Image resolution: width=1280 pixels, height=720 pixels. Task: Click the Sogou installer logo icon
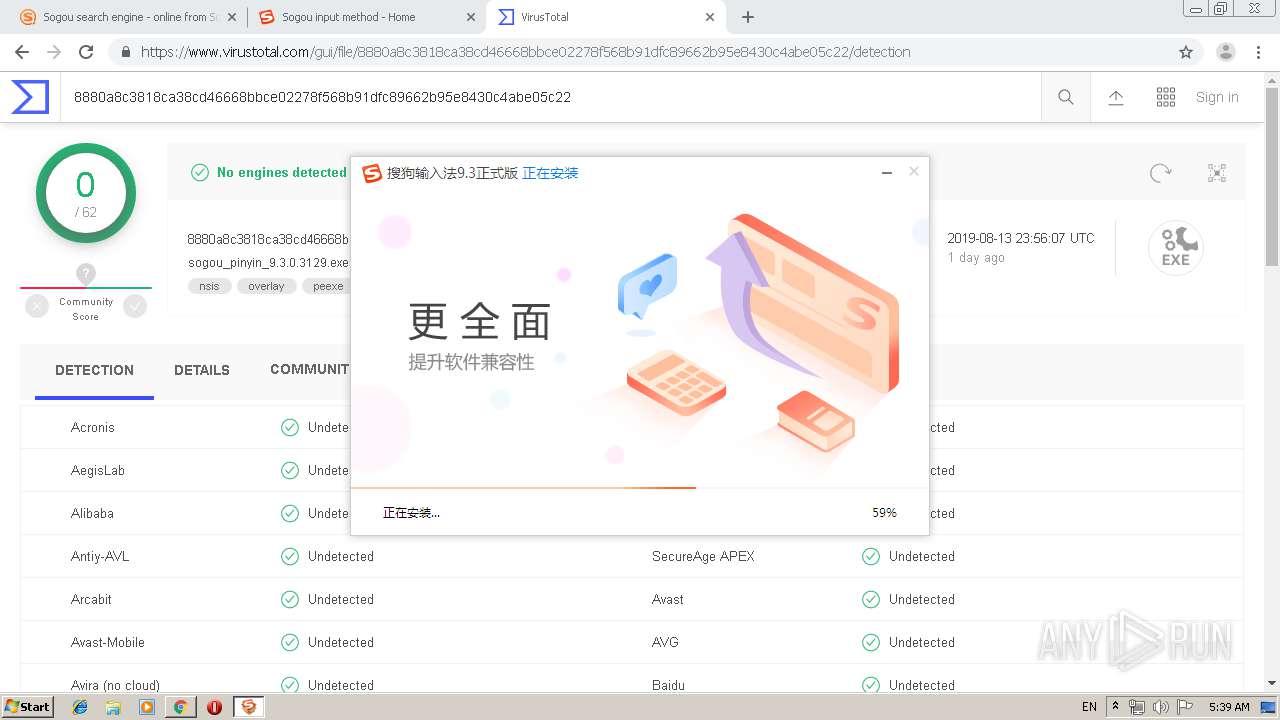tap(372, 173)
